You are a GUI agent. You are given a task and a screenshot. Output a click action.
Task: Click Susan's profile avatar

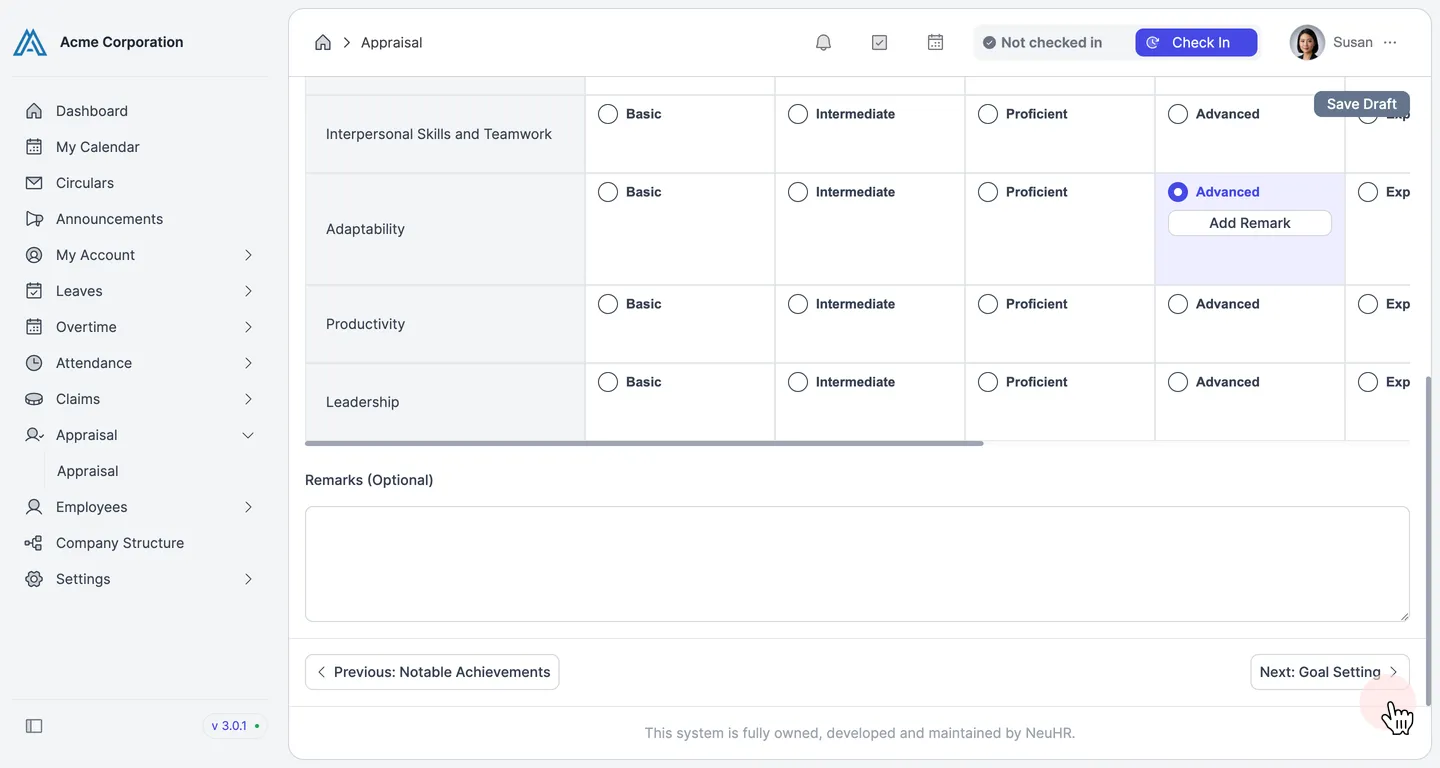coord(1307,42)
